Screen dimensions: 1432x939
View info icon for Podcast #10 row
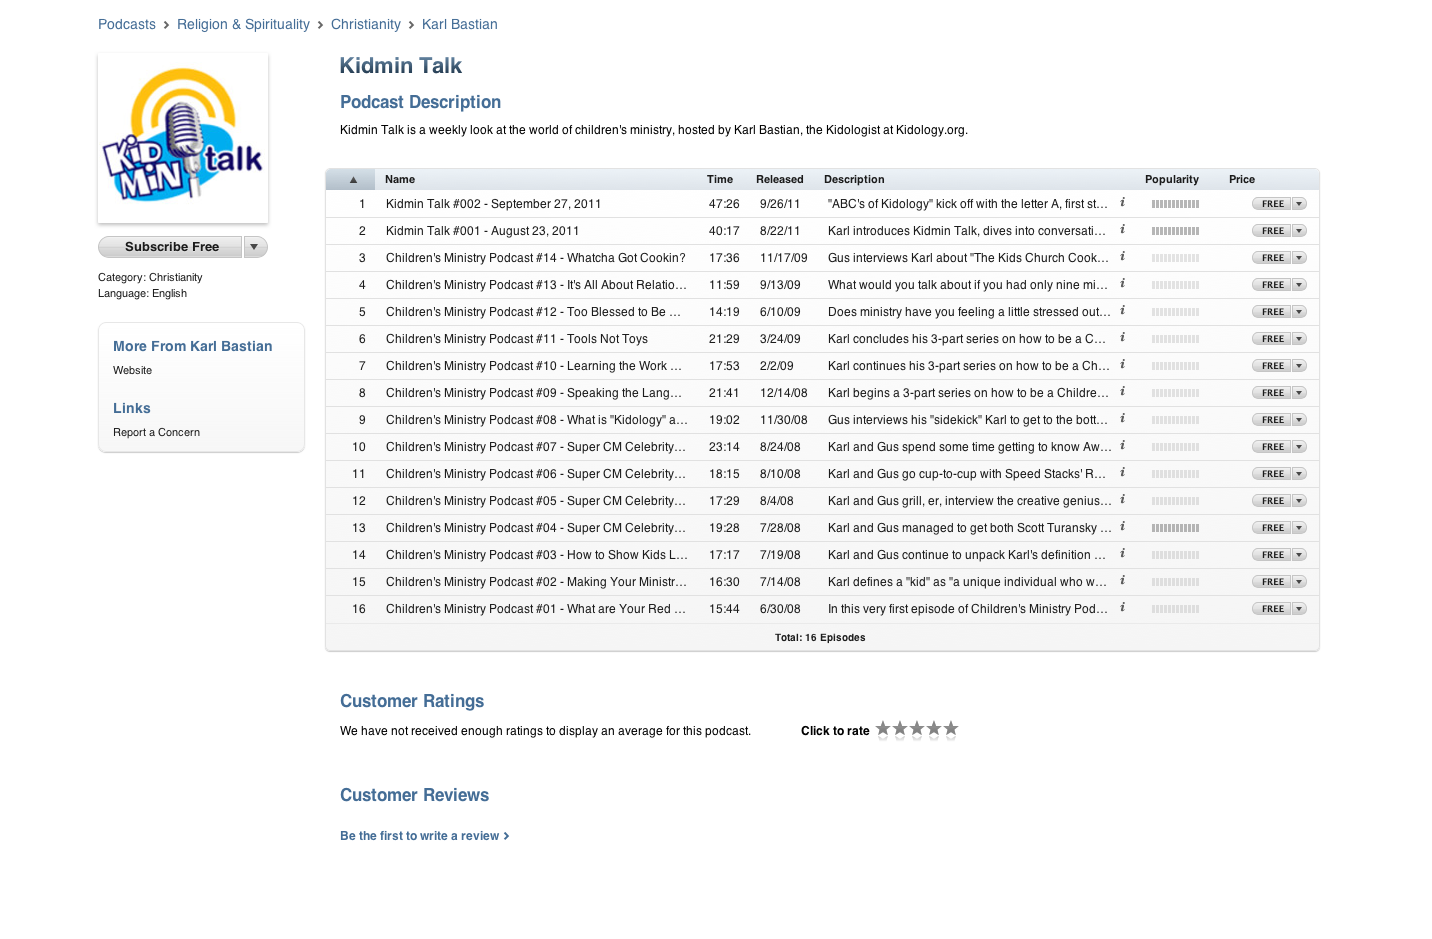1122,365
